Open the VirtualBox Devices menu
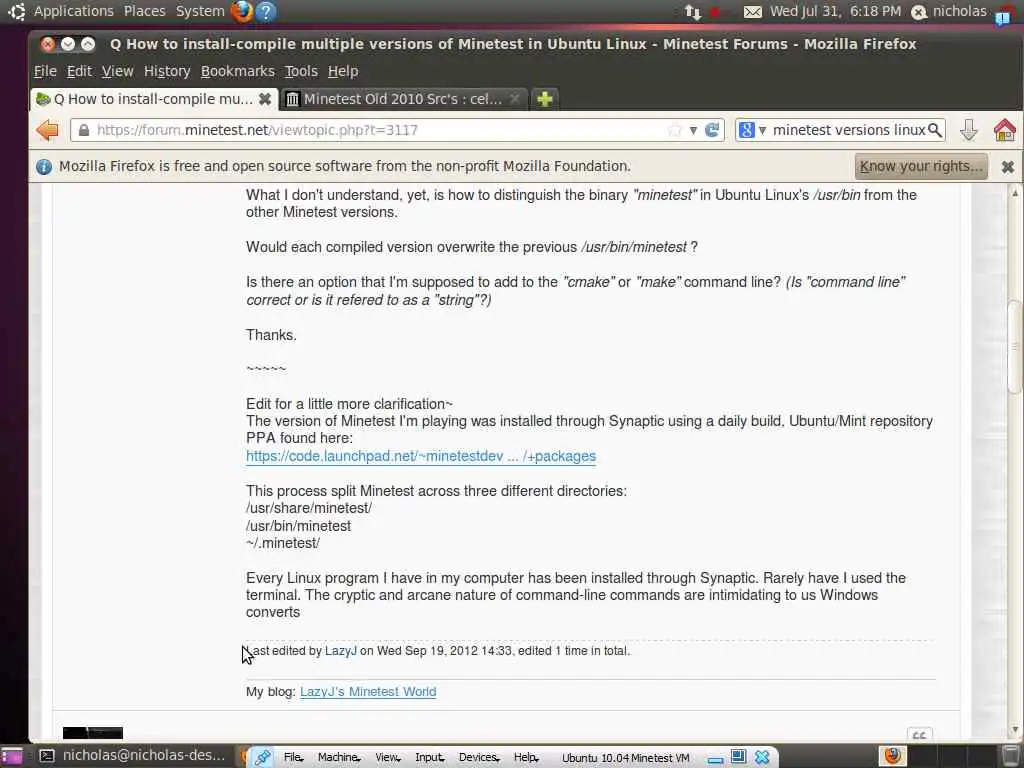The height and width of the screenshot is (768, 1024). (x=479, y=758)
